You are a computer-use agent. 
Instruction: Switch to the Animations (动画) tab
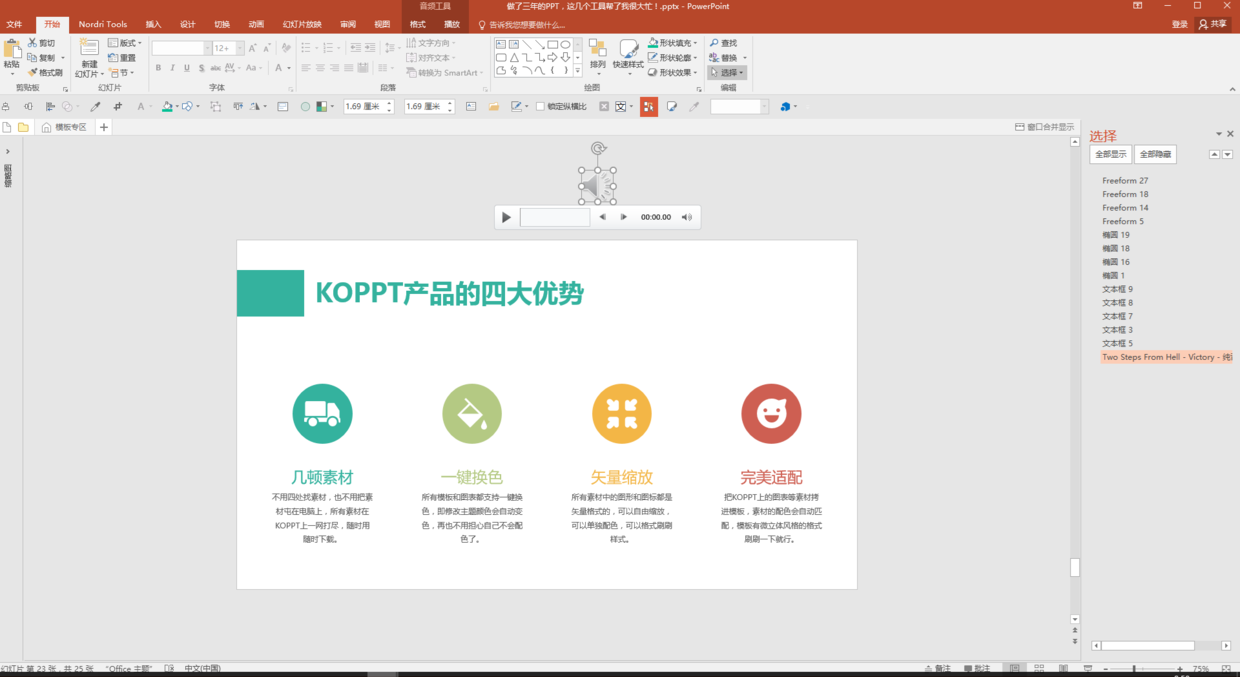tap(256, 24)
